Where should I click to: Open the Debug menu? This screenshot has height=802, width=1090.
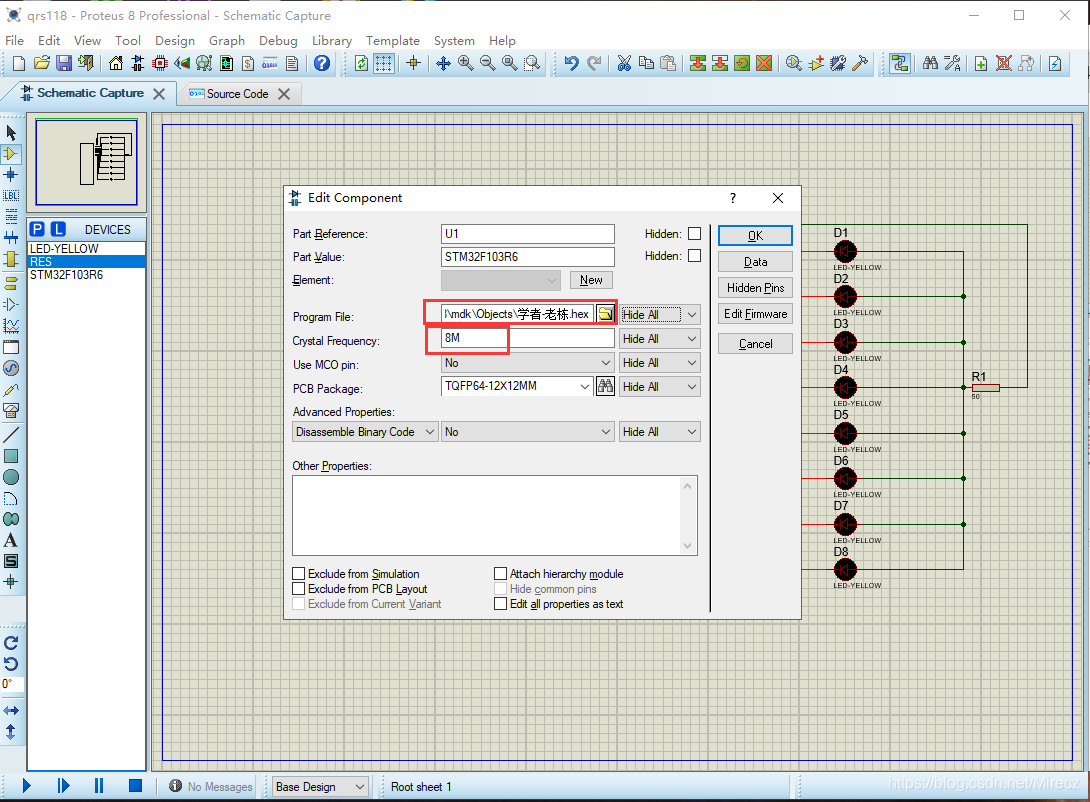pyautogui.click(x=278, y=40)
